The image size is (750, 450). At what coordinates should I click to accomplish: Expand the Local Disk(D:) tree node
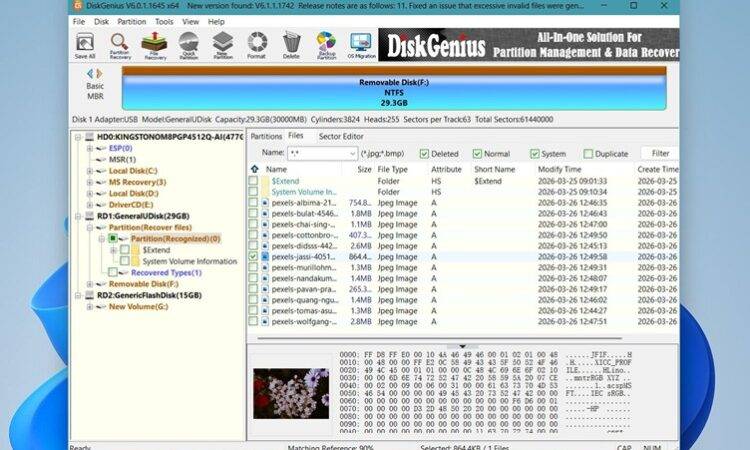coord(89,194)
